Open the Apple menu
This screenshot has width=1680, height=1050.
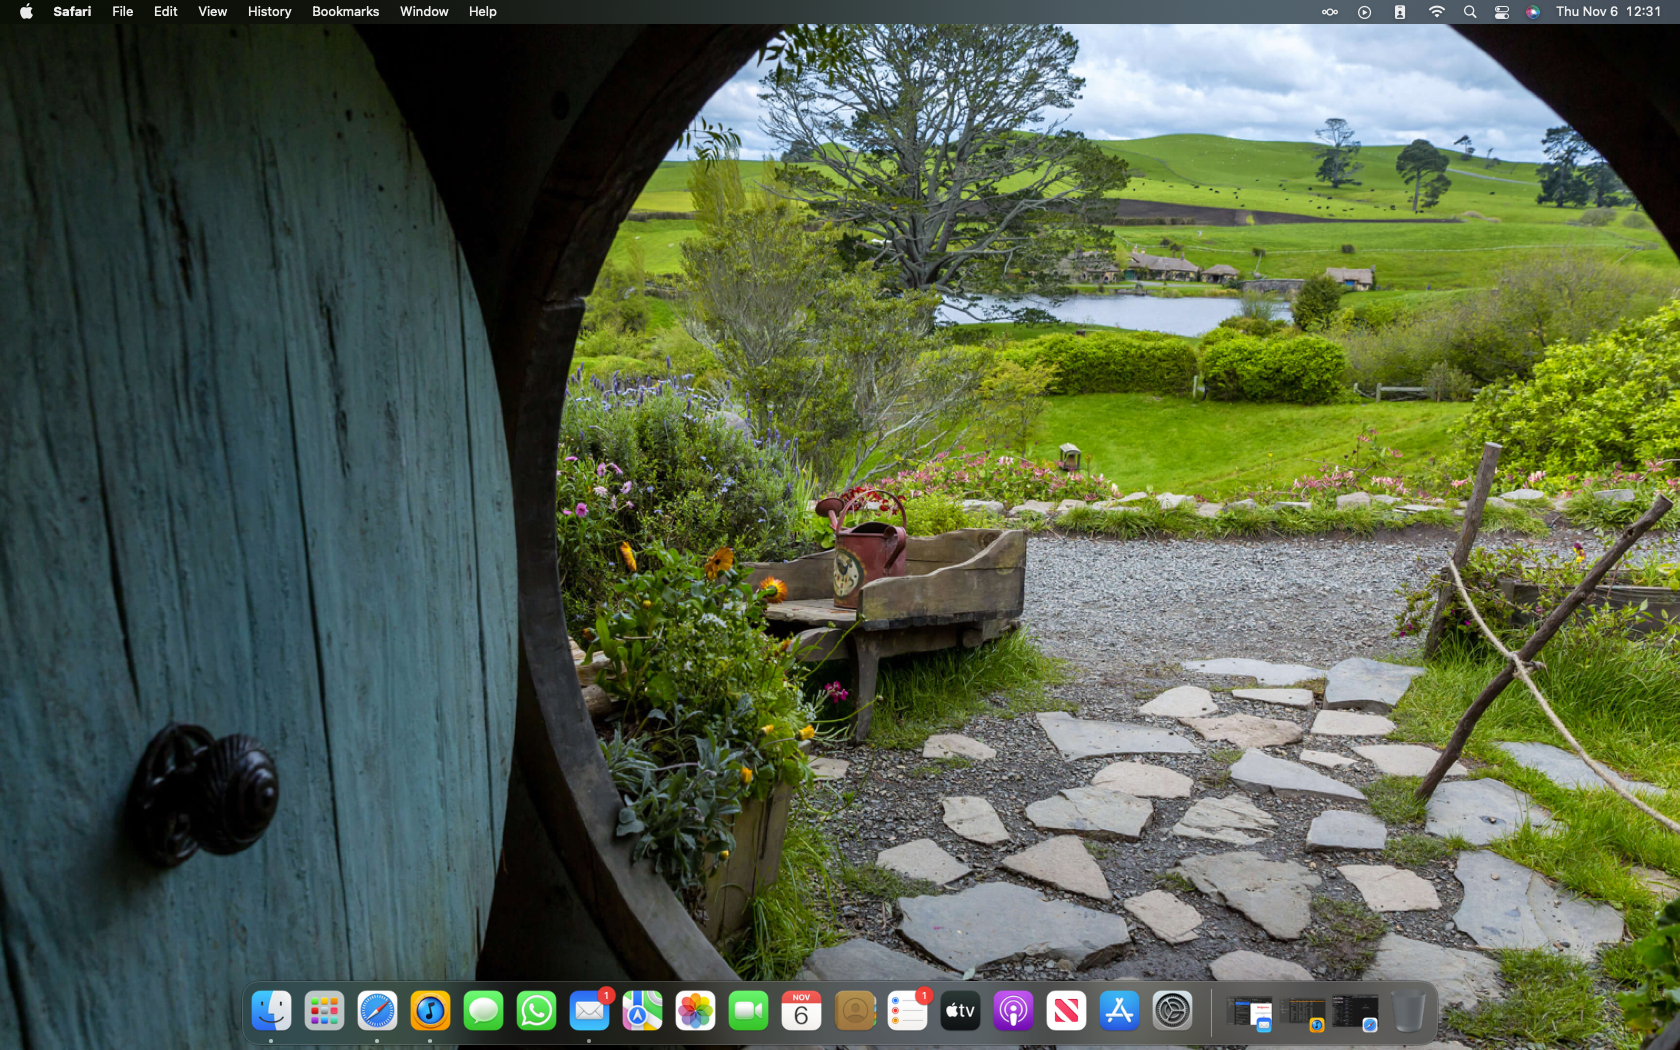(x=26, y=12)
